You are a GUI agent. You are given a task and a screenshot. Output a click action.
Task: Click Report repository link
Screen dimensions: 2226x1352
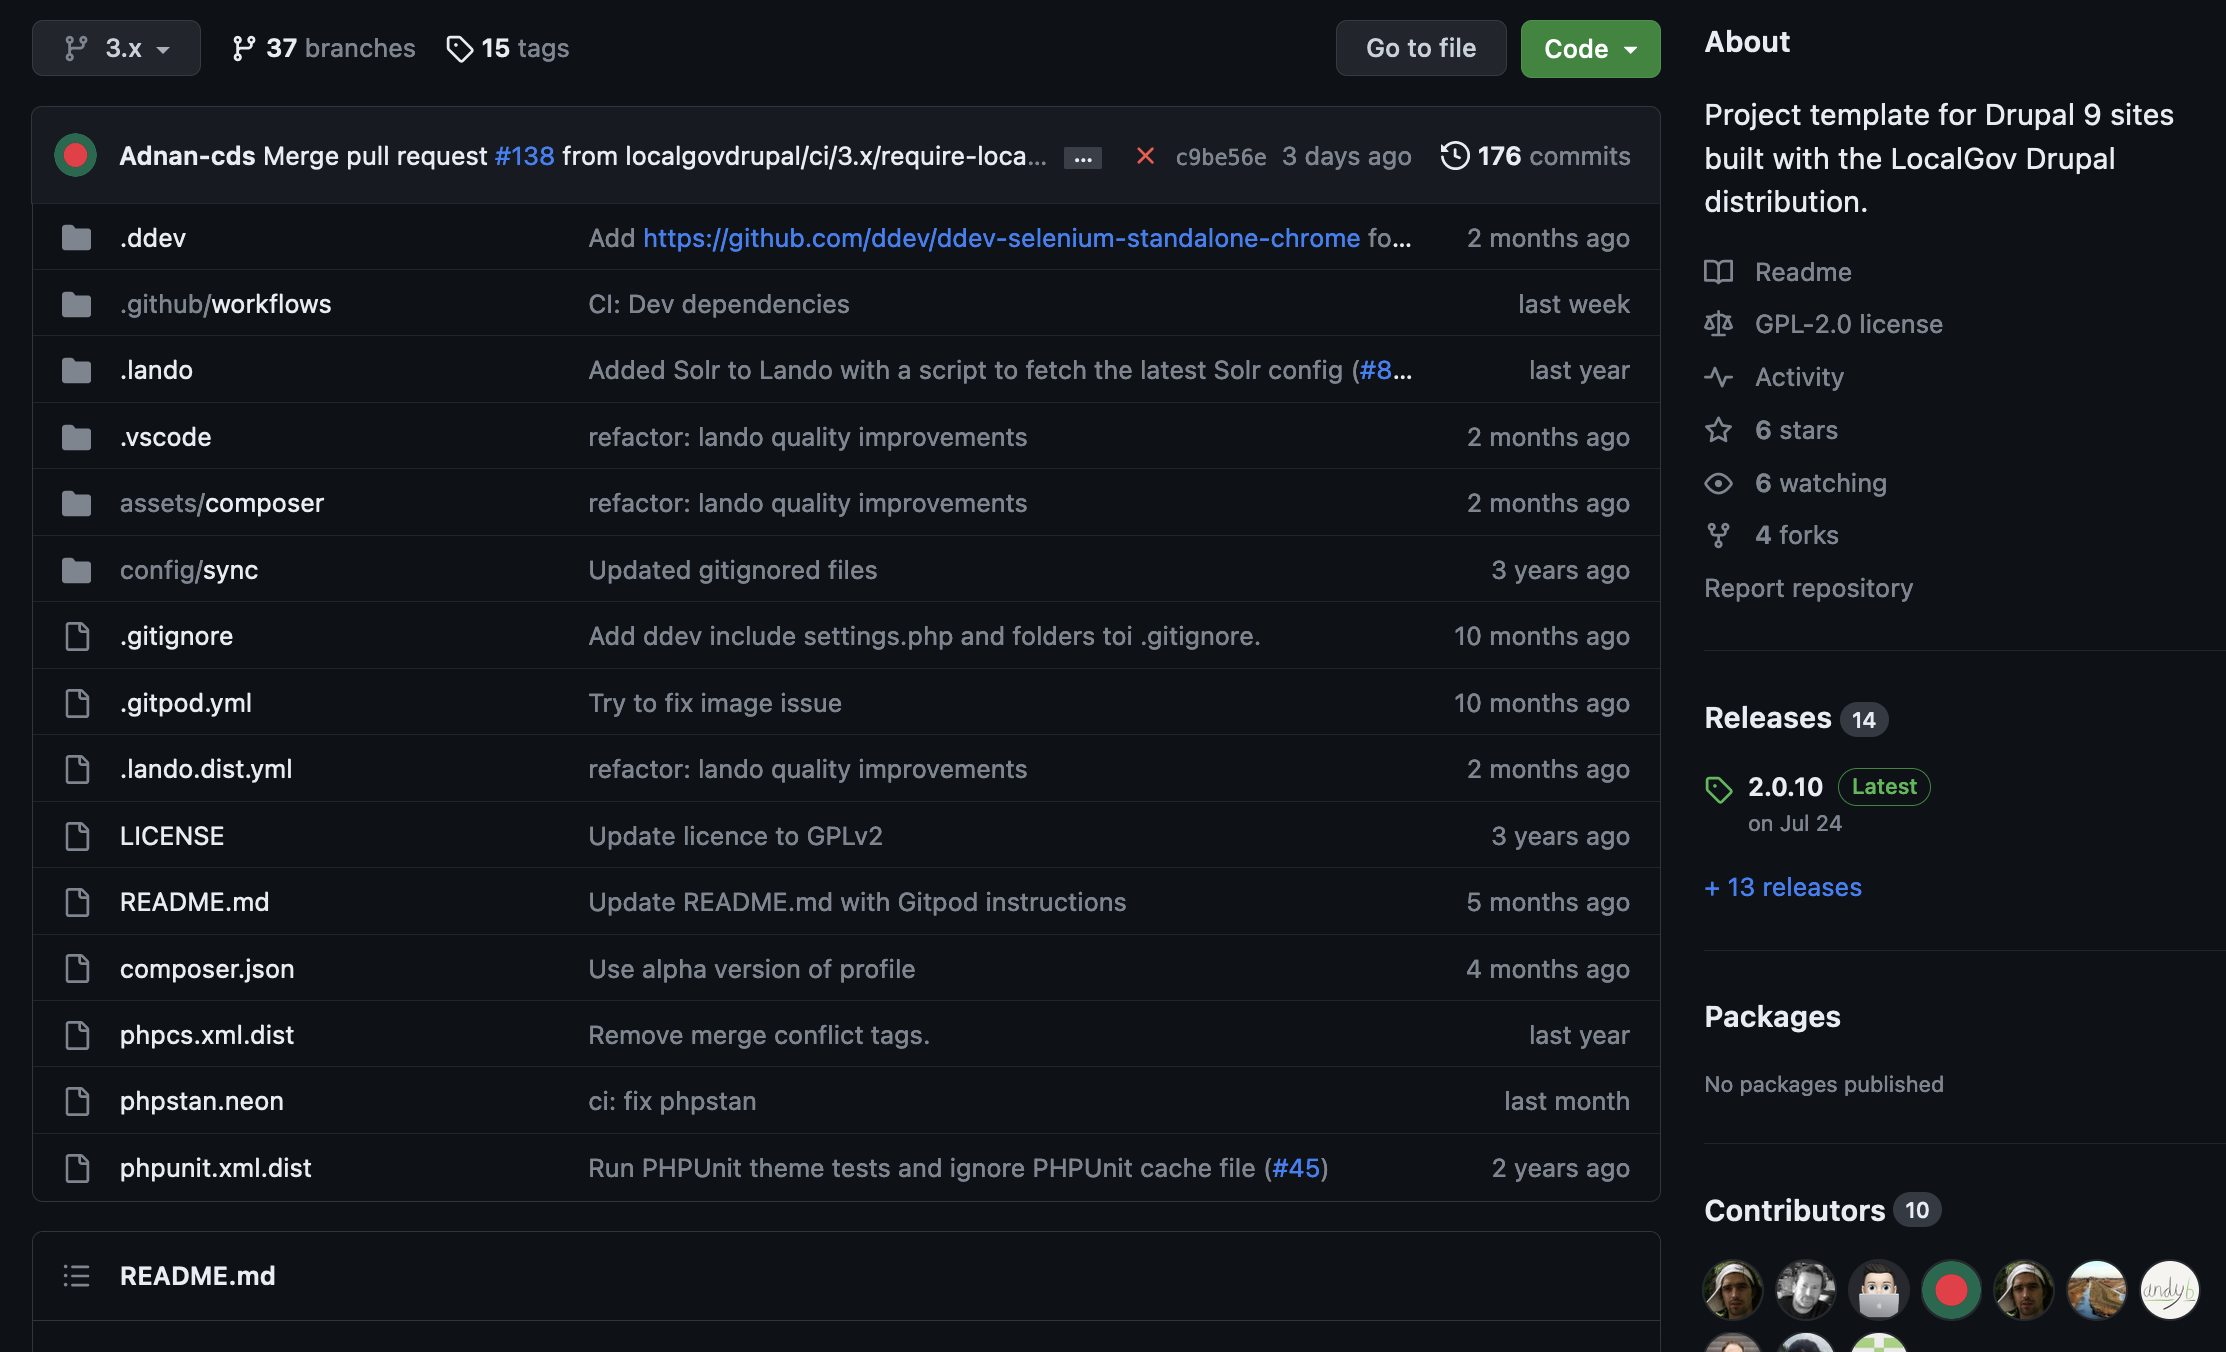coord(1808,588)
